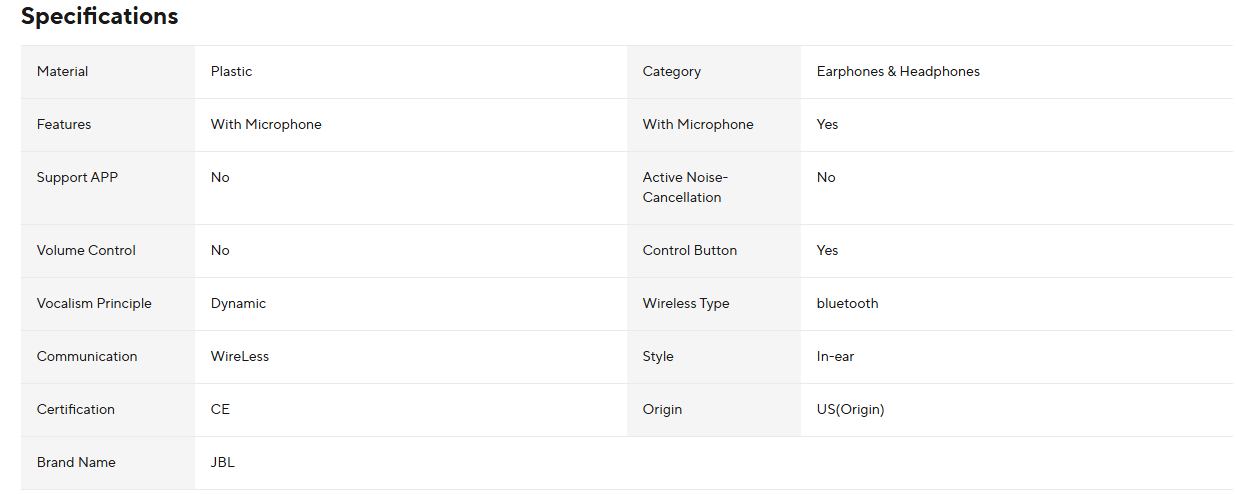This screenshot has width=1238, height=494.
Task: Click the CE certification value
Action: coord(220,410)
